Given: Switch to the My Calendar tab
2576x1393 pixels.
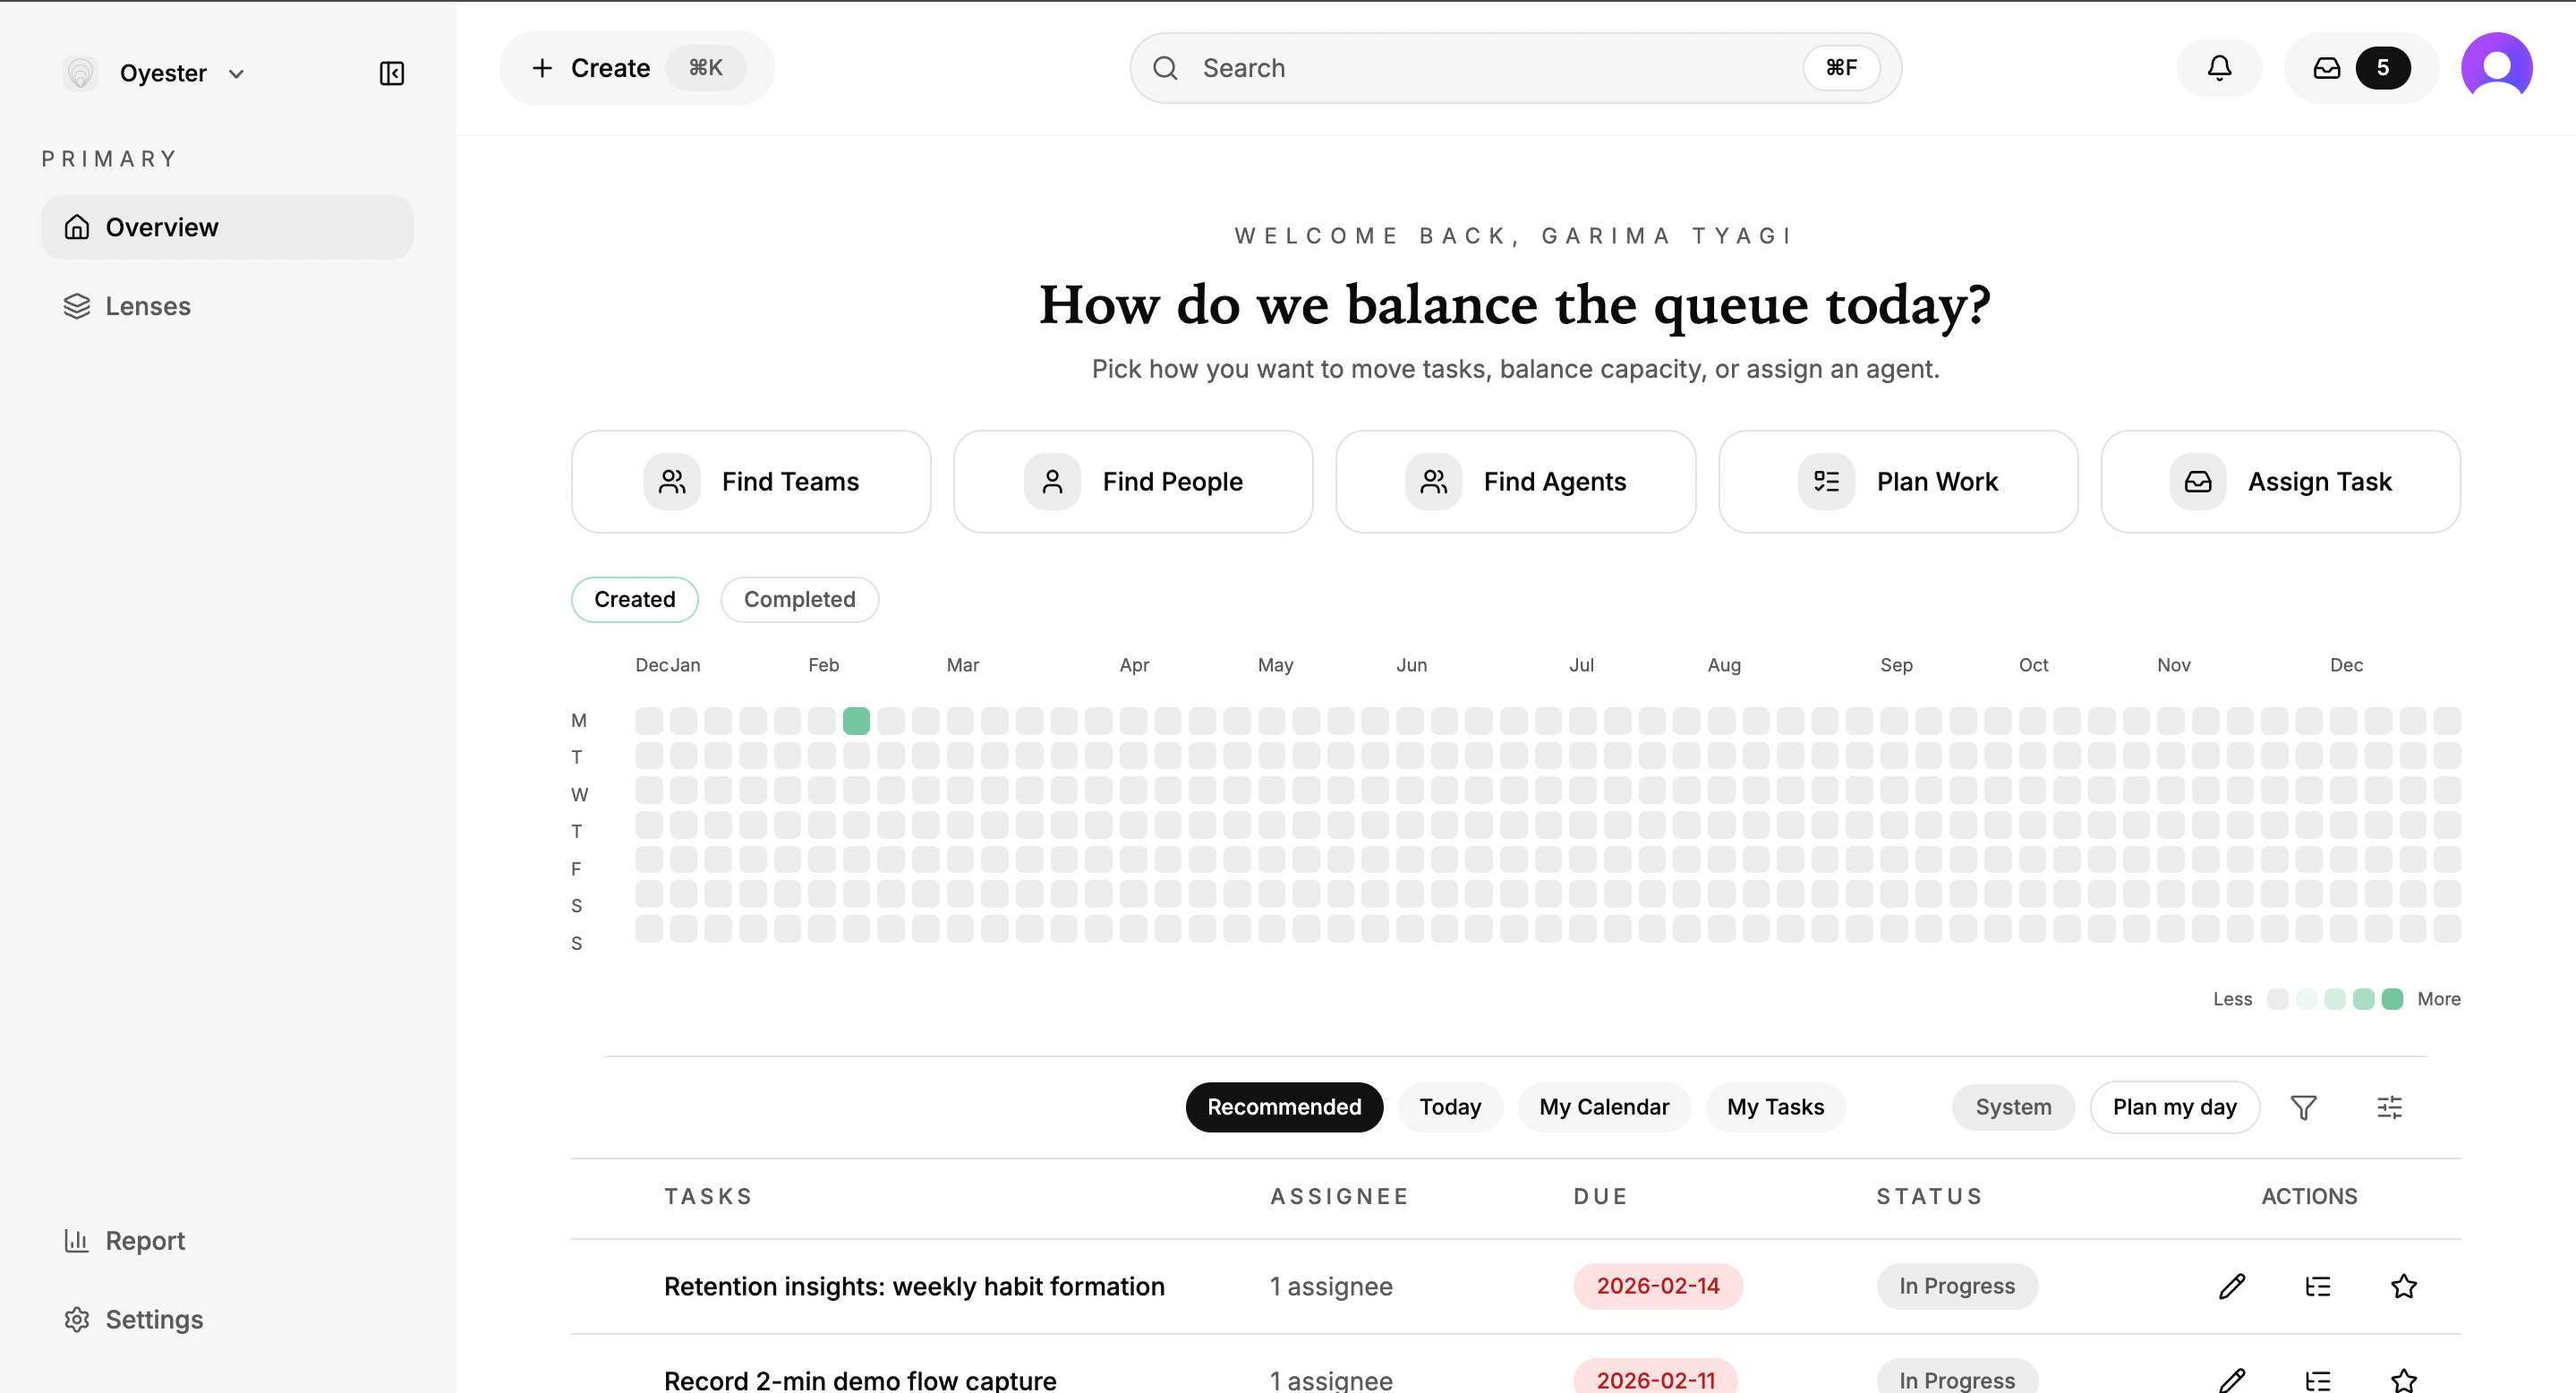Looking at the screenshot, I should [x=1603, y=1107].
